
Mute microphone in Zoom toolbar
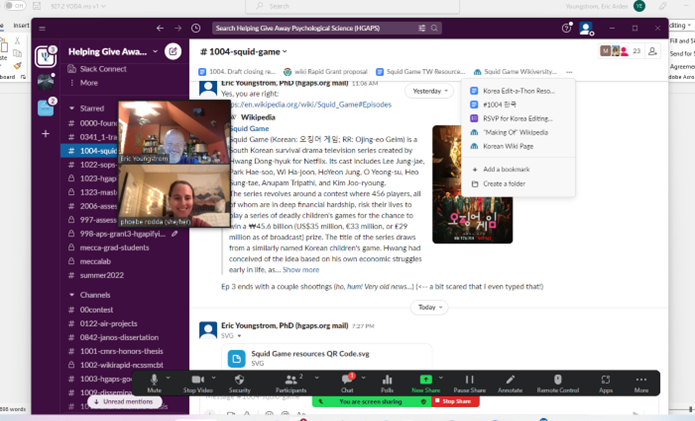point(154,381)
